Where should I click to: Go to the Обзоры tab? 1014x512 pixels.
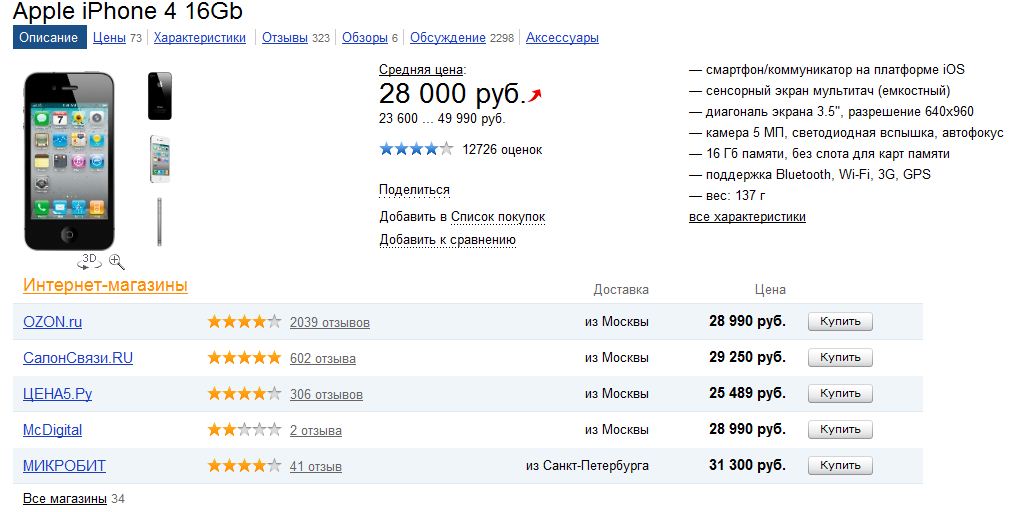tap(365, 38)
